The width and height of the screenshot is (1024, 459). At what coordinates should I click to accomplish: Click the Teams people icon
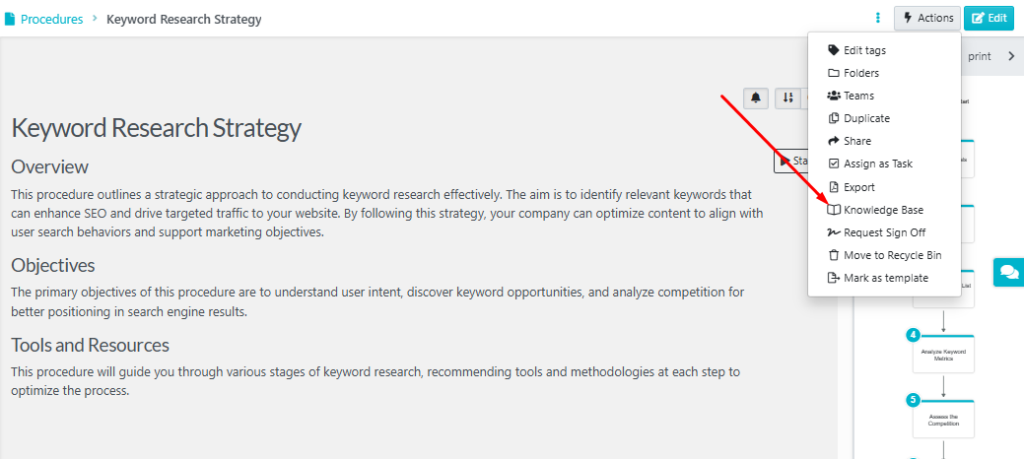833,95
